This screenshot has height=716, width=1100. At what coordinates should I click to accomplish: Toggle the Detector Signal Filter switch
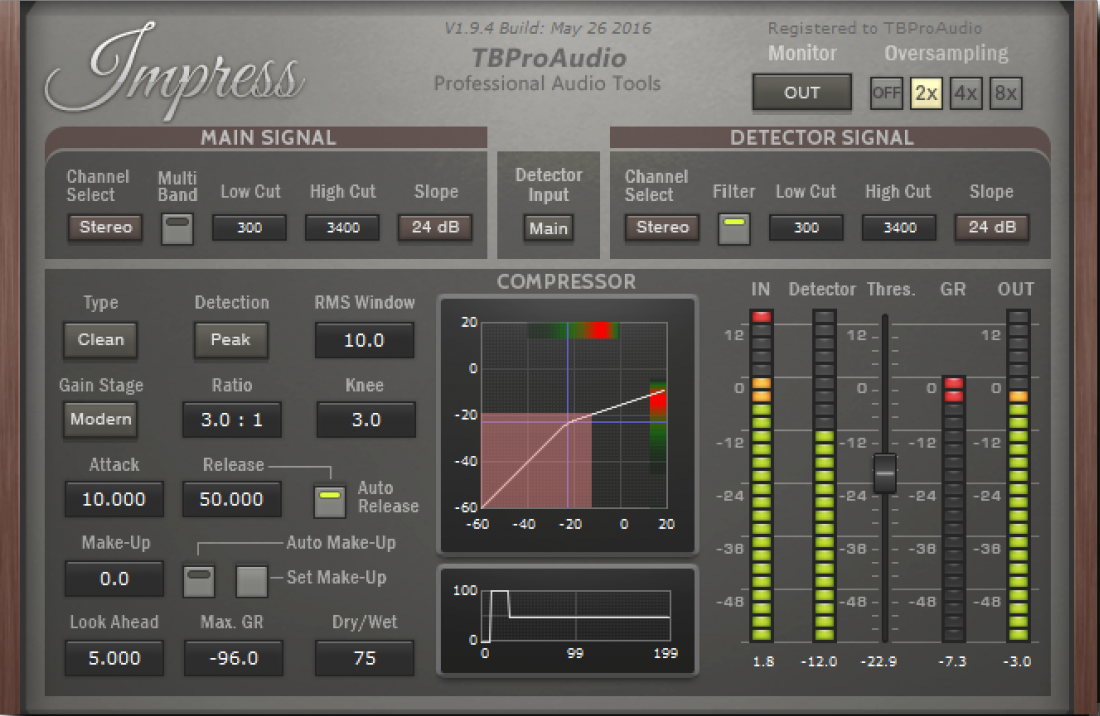(734, 229)
